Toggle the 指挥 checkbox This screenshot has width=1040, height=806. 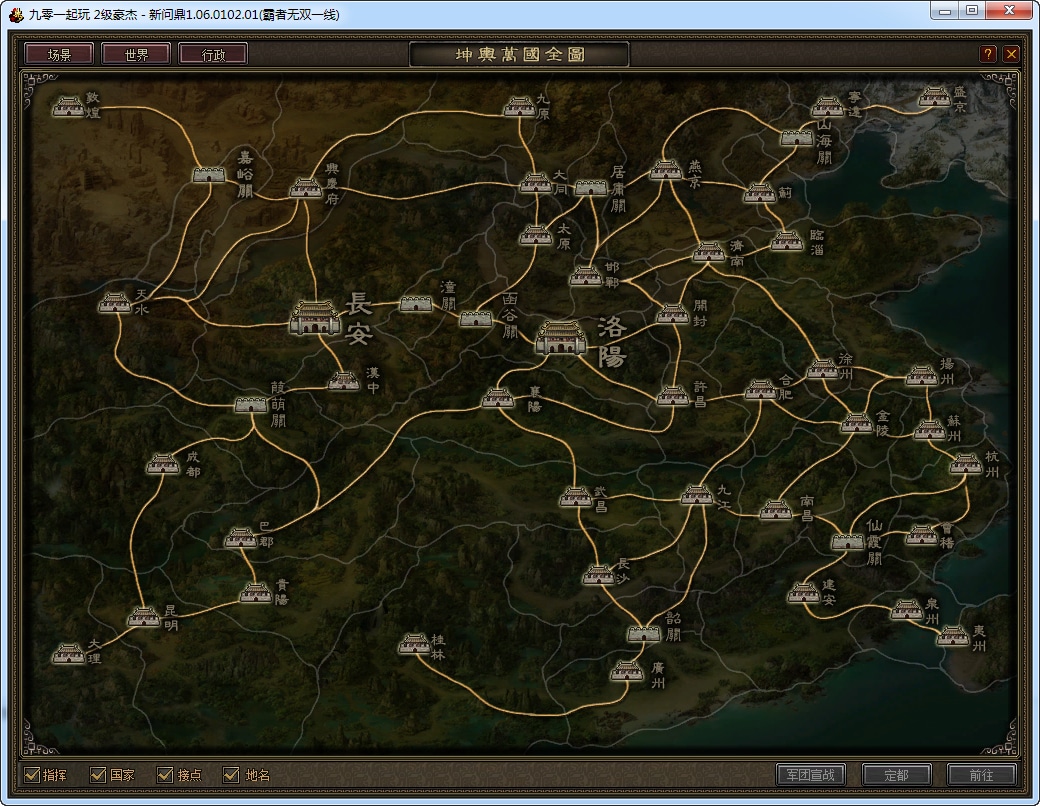pyautogui.click(x=32, y=775)
